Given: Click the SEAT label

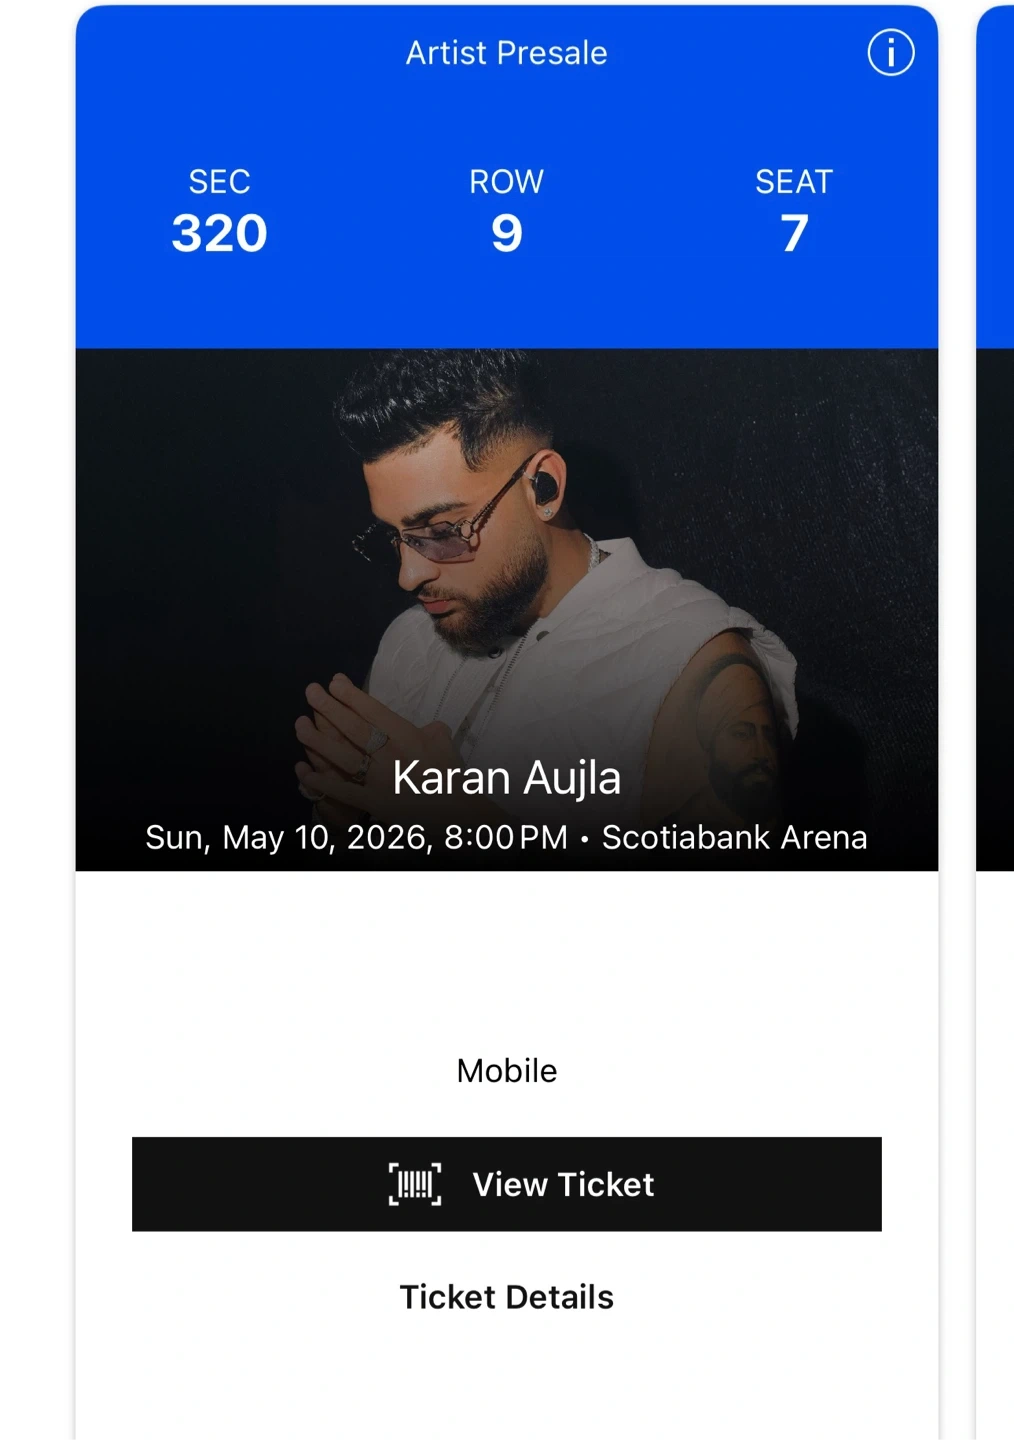Looking at the screenshot, I should tap(794, 182).
